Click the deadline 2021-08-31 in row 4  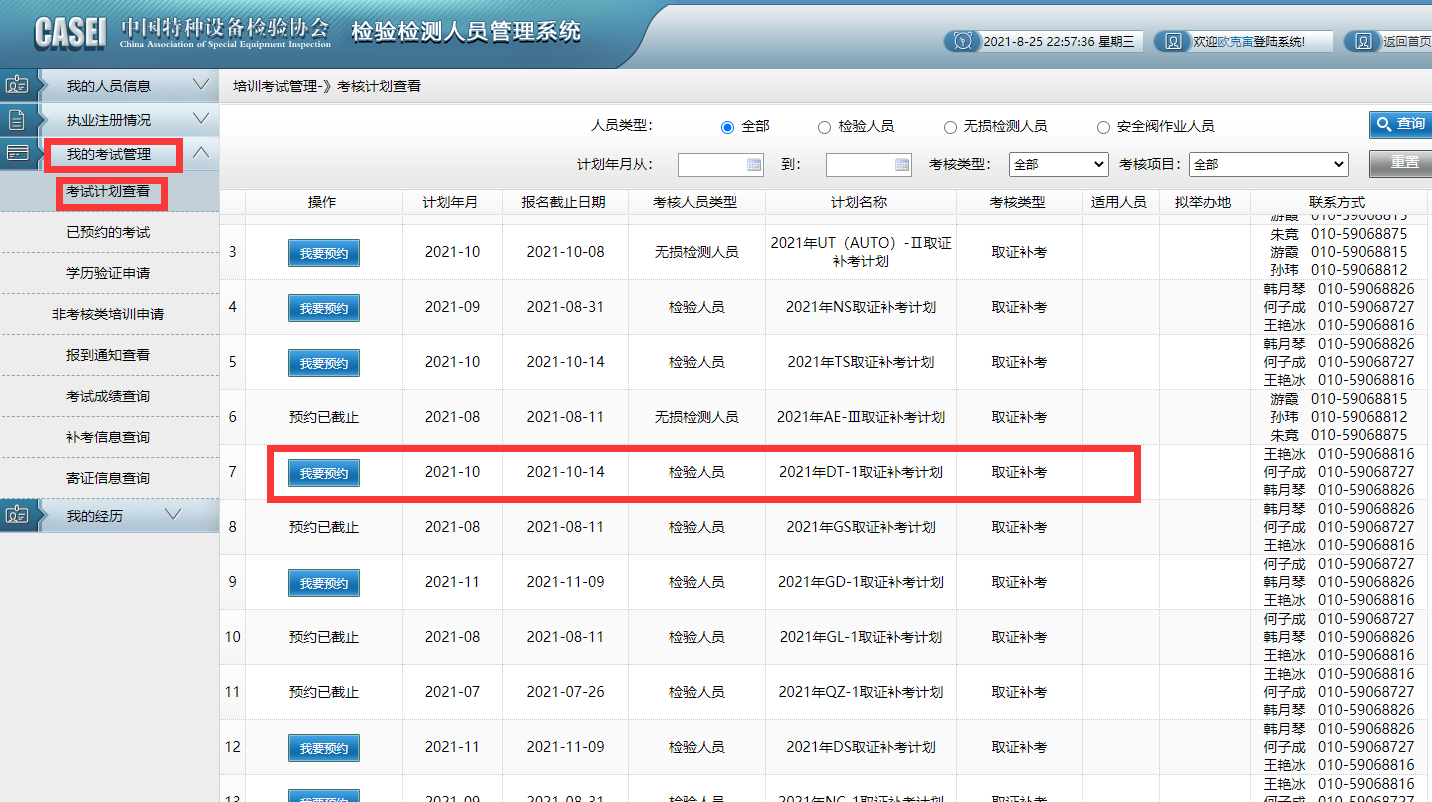tap(565, 307)
